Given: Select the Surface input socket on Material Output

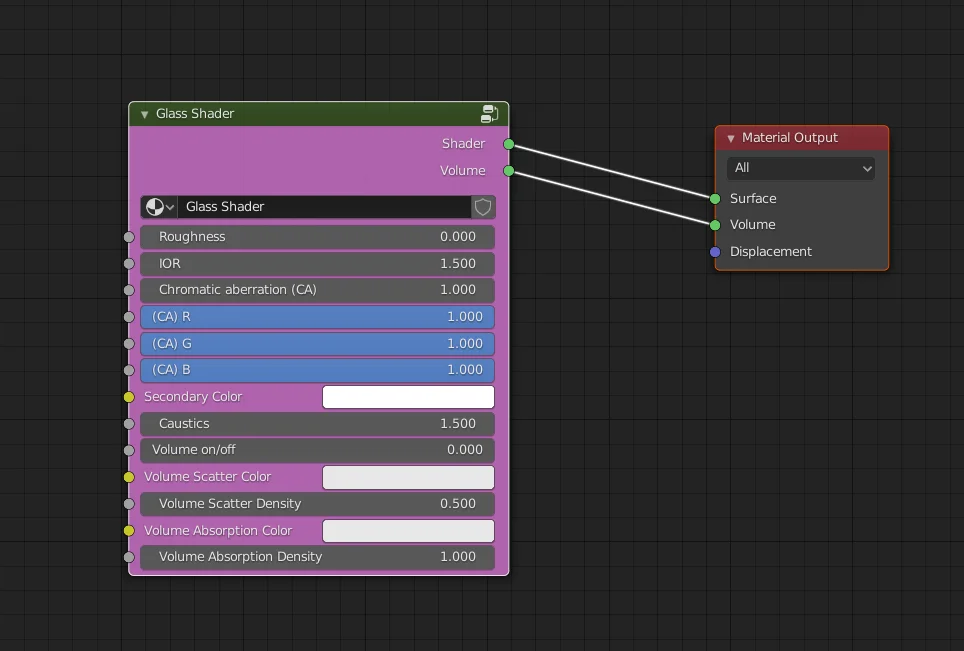Looking at the screenshot, I should click(714, 198).
